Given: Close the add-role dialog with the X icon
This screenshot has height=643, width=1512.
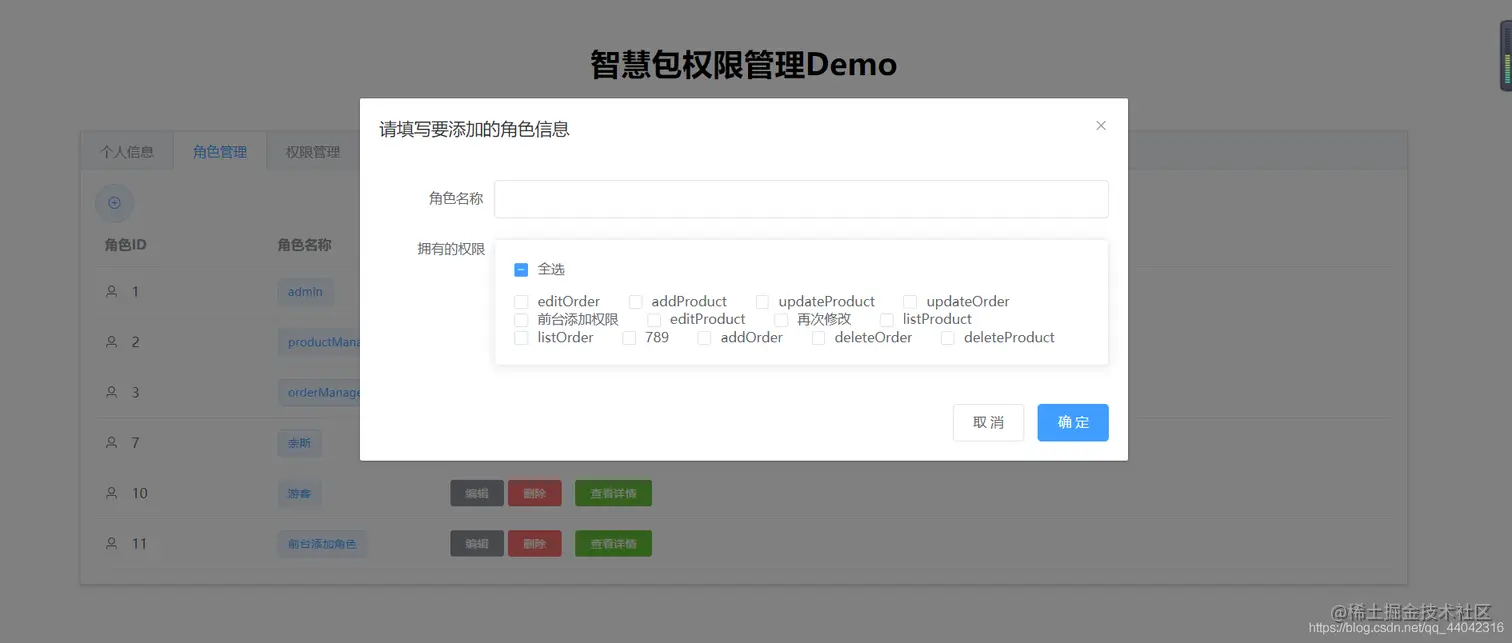Looking at the screenshot, I should 1101,126.
